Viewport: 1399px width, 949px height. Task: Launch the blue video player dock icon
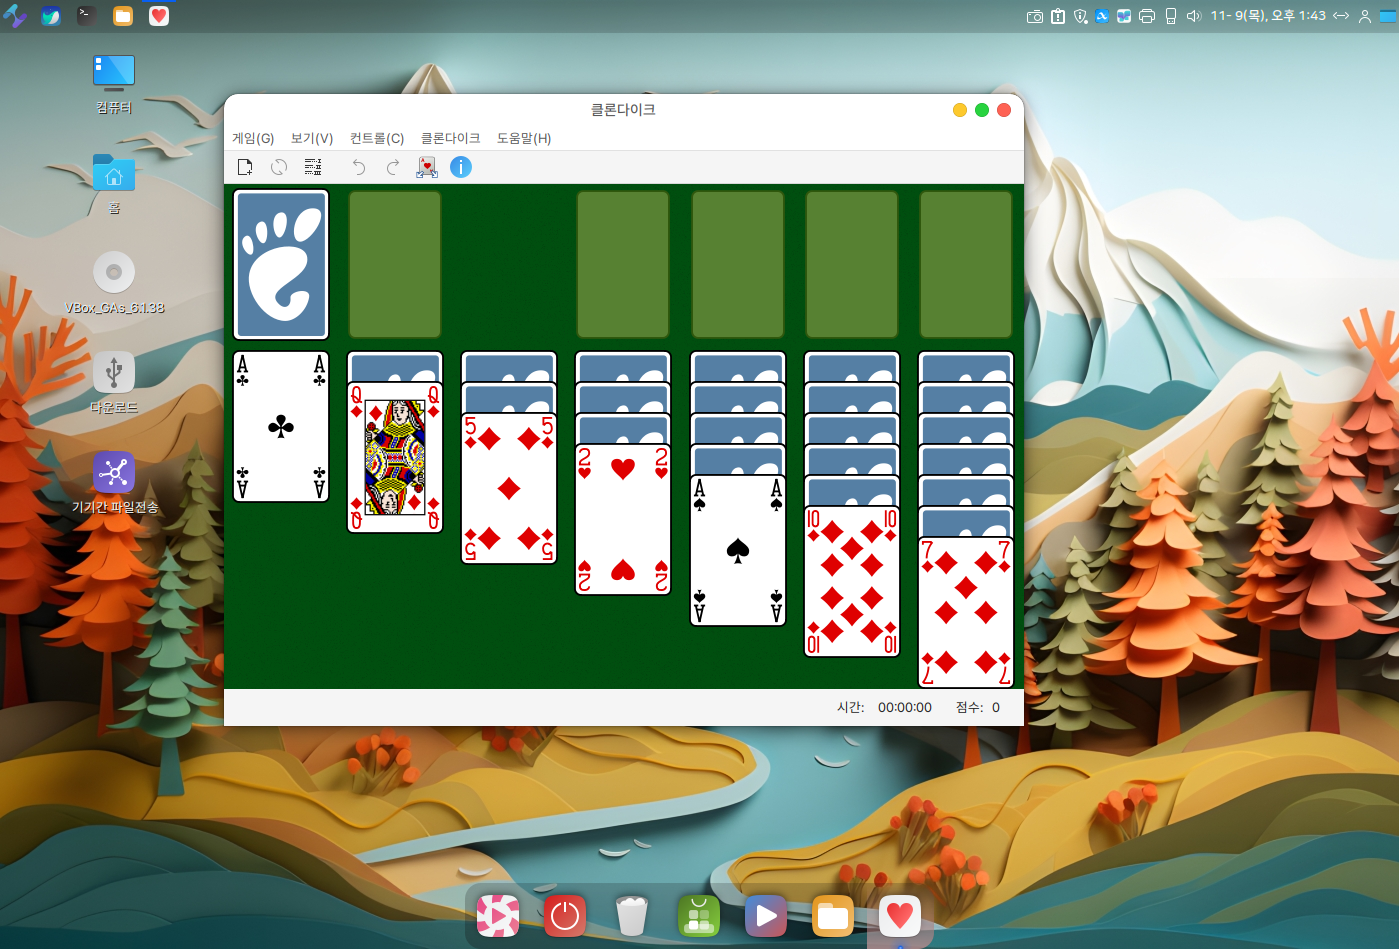[x=766, y=915]
